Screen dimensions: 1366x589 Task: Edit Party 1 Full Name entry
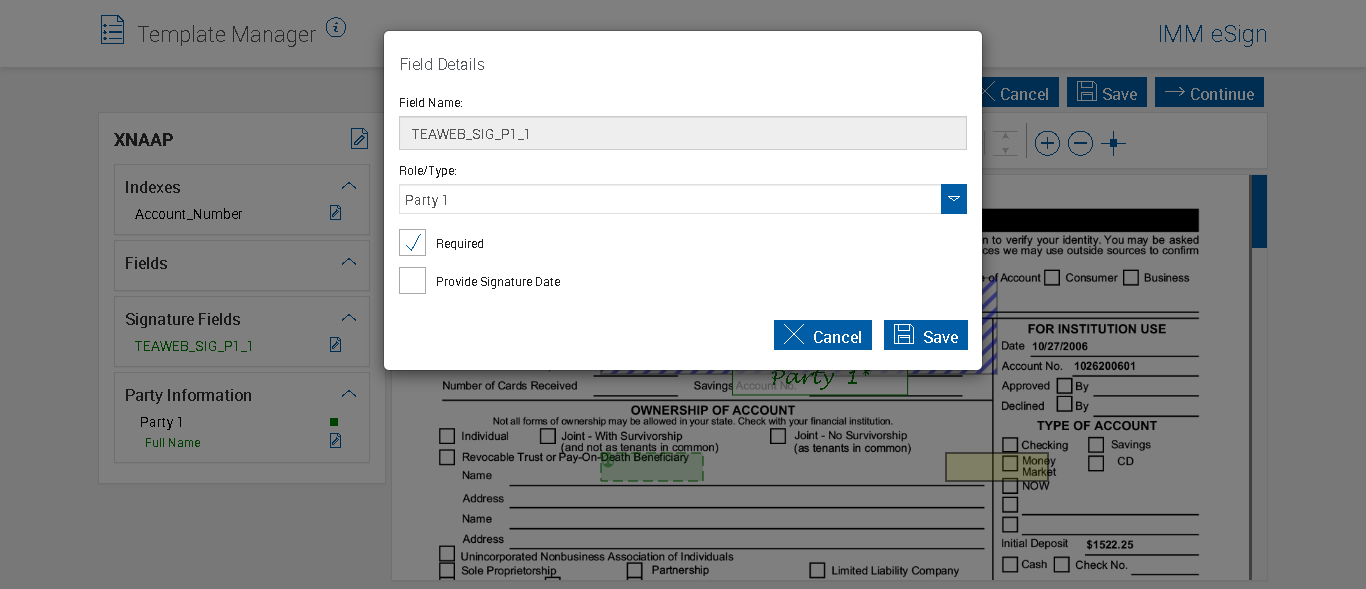point(336,441)
